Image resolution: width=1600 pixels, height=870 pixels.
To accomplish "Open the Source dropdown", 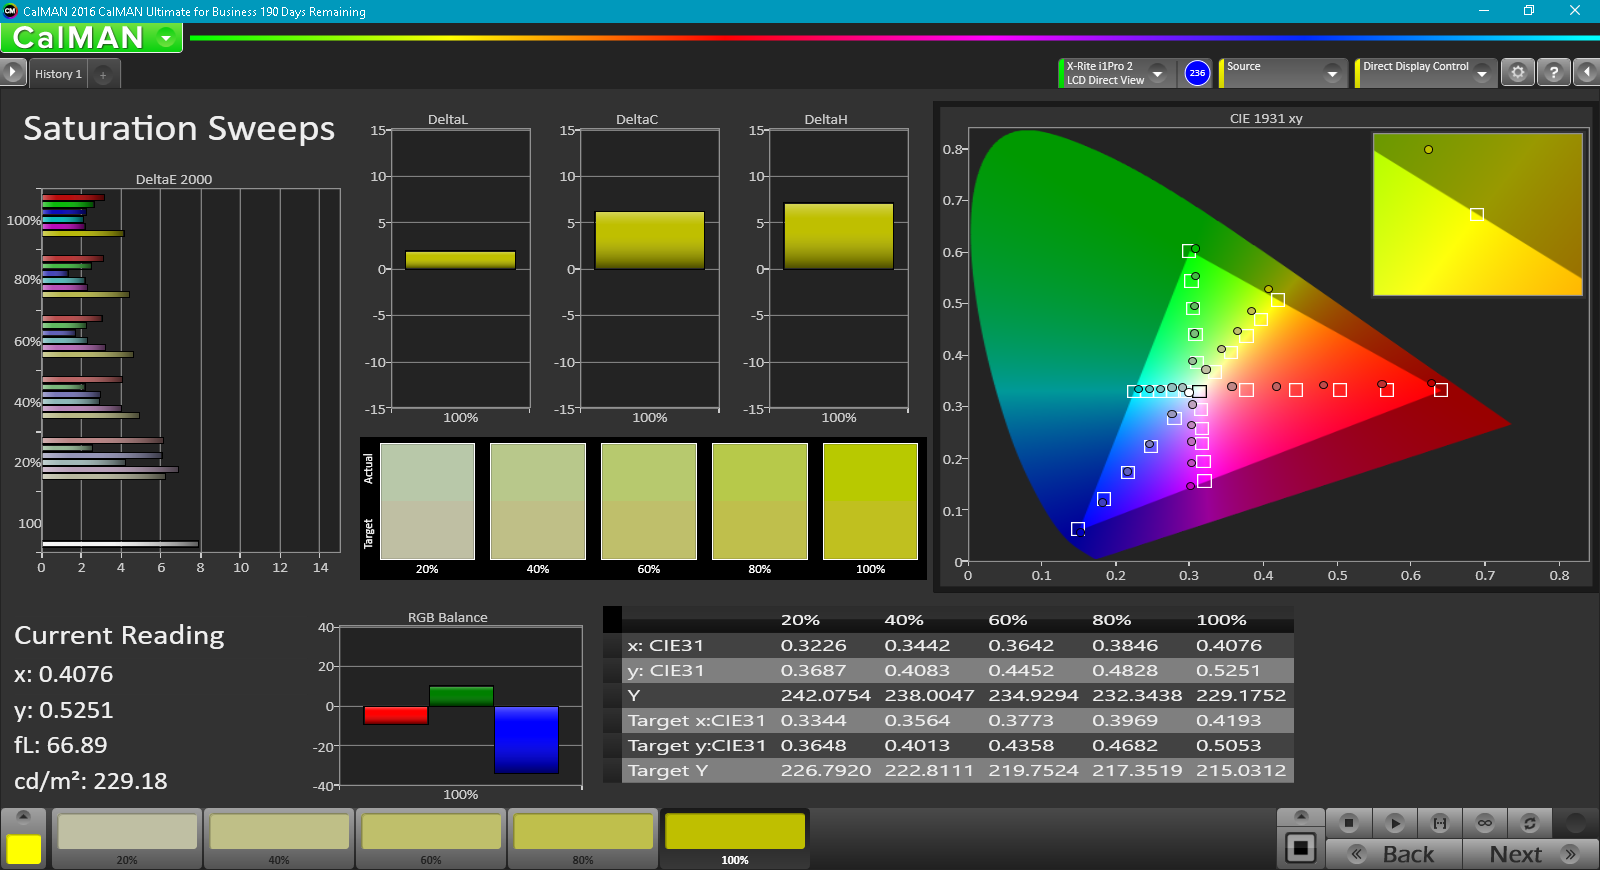I will (x=1331, y=73).
